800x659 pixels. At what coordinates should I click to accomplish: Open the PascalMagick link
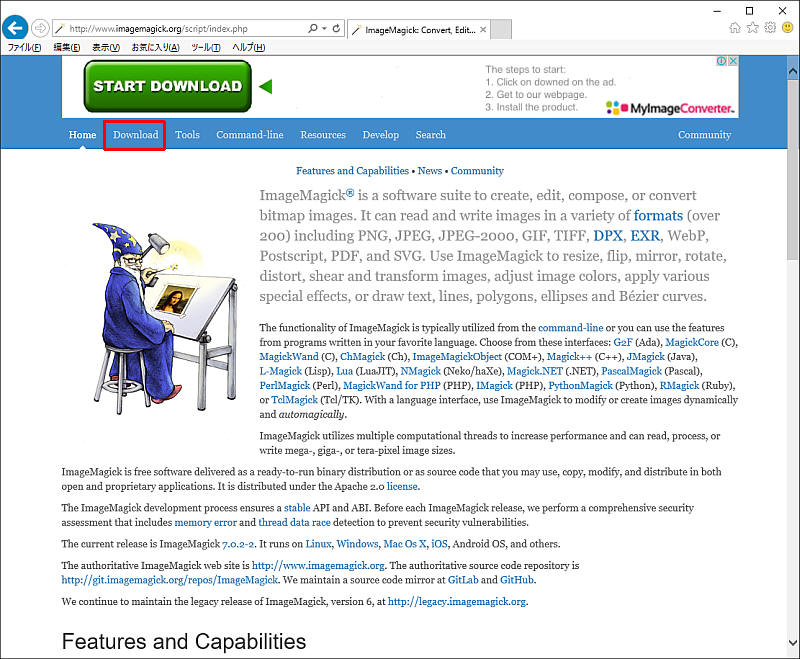632,371
